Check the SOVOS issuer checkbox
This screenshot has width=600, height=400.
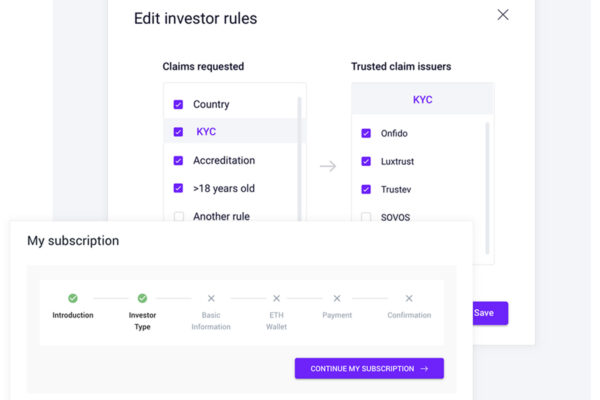[366, 217]
